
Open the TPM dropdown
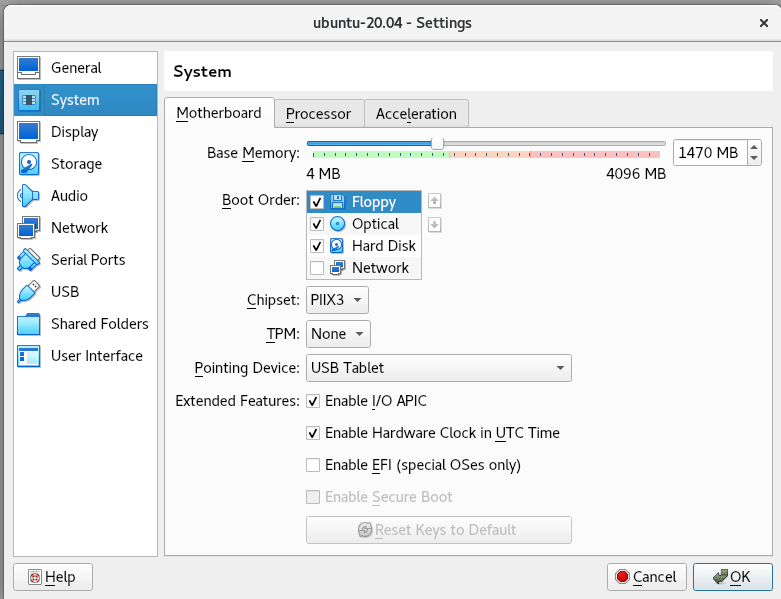tap(338, 334)
